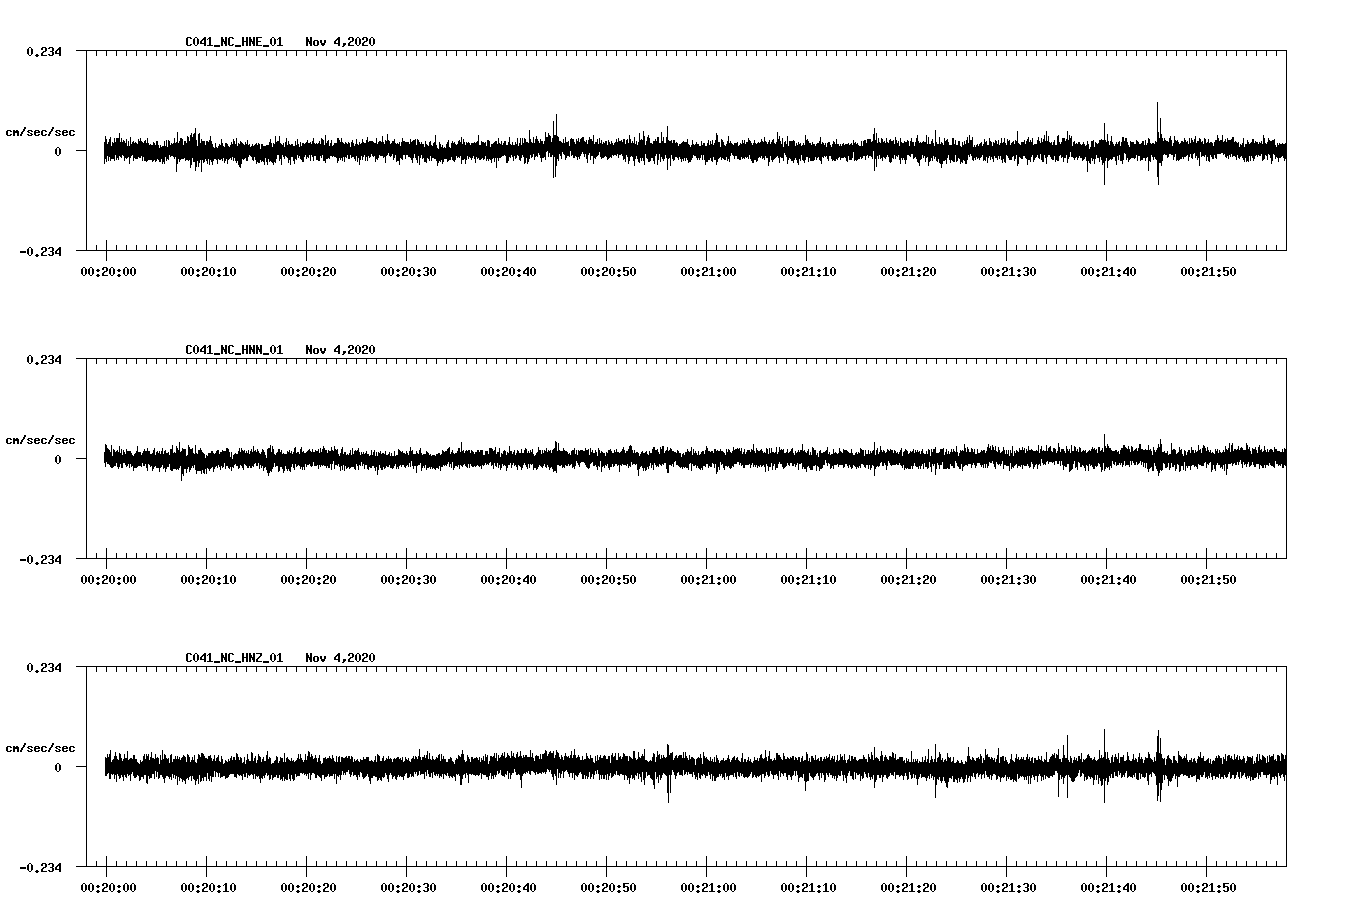The image size is (1358, 924).
Task: Click the cm/sec/sec unit label on middle plot
Action: pos(41,438)
